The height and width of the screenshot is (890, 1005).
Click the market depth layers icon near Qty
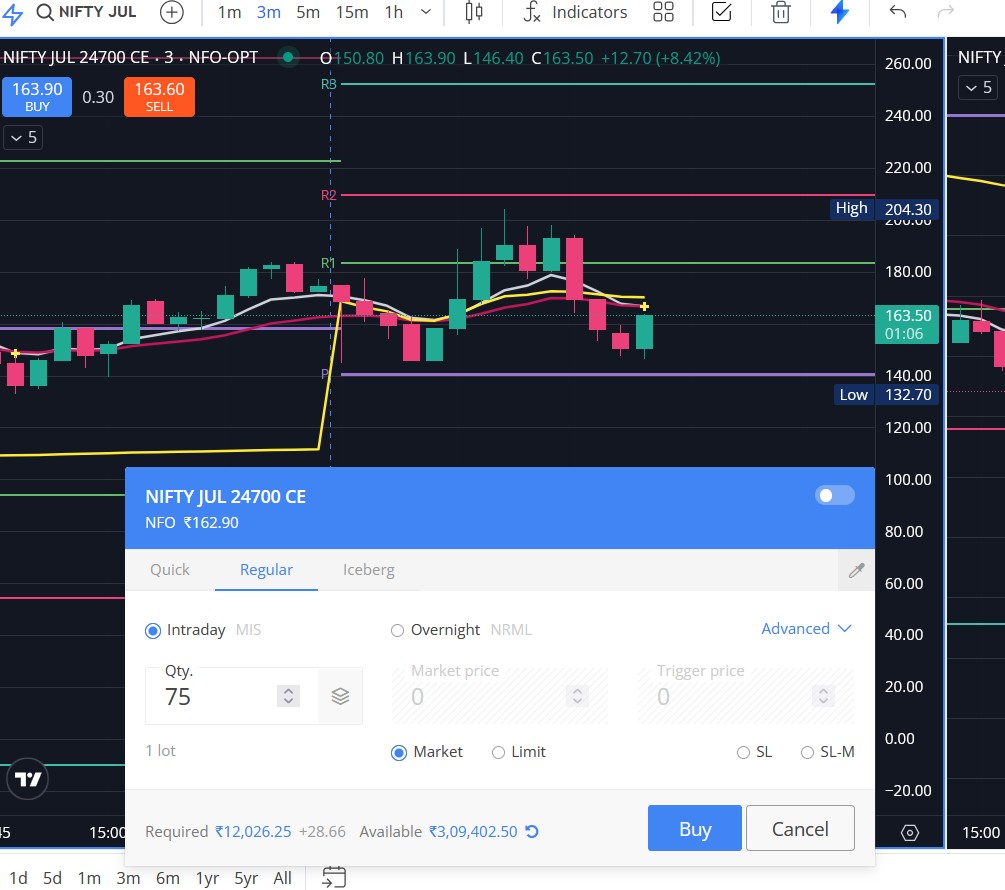[340, 696]
